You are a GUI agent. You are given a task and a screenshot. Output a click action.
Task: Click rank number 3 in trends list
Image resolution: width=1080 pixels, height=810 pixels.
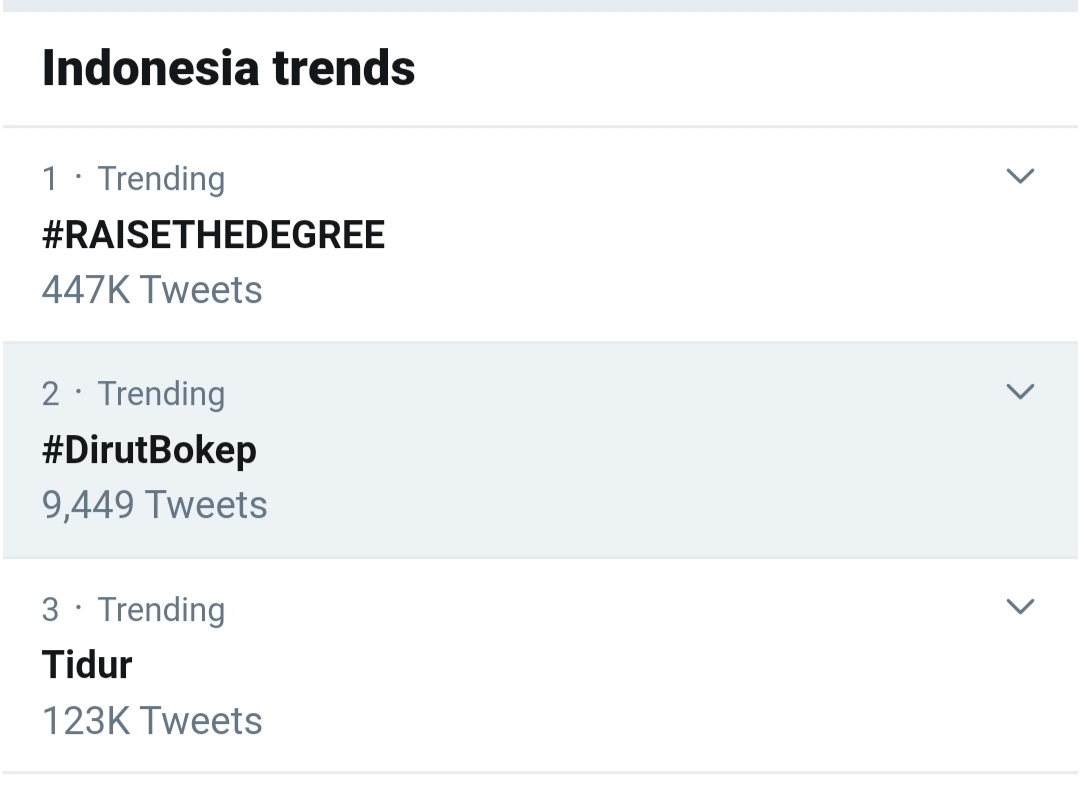point(50,609)
